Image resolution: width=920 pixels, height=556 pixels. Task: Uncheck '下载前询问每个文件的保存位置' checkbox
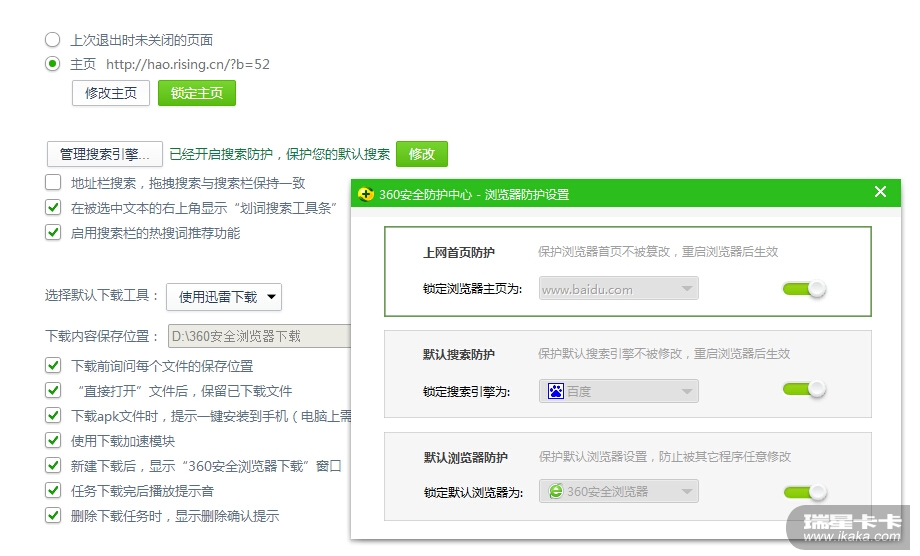click(x=53, y=366)
